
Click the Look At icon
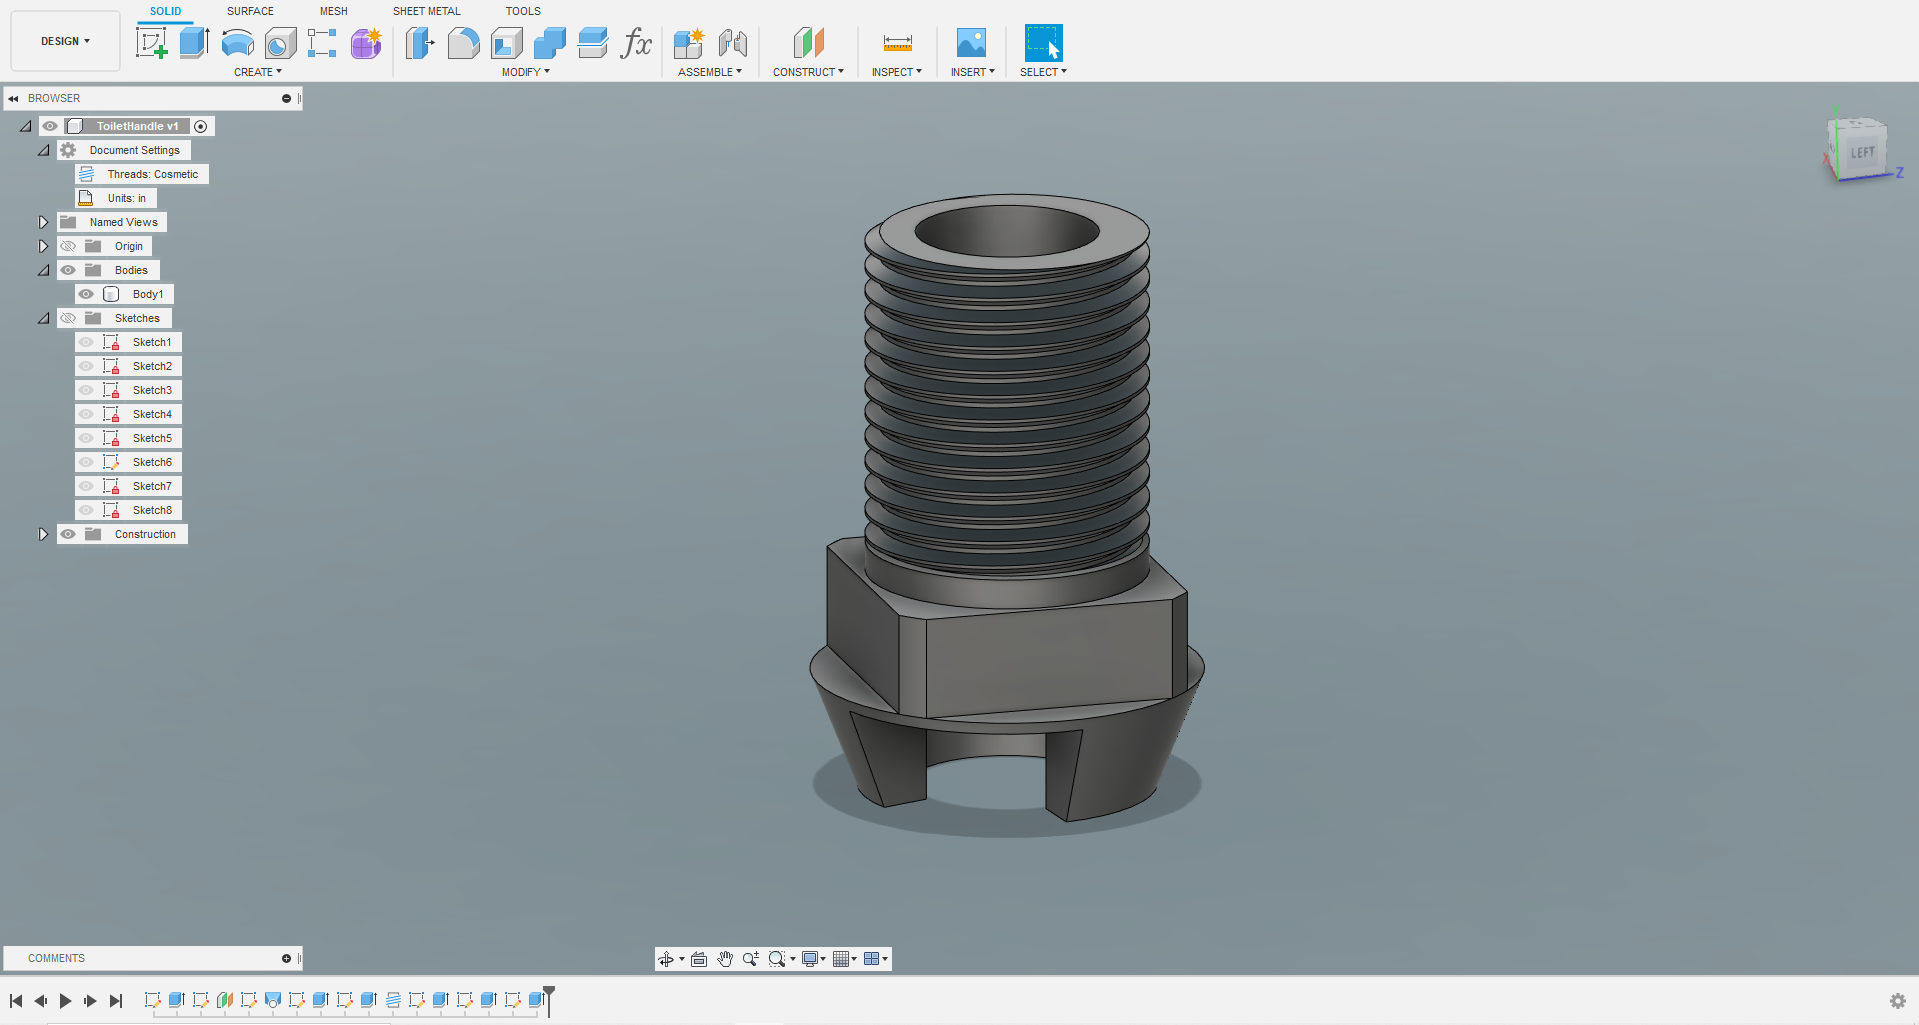point(699,959)
